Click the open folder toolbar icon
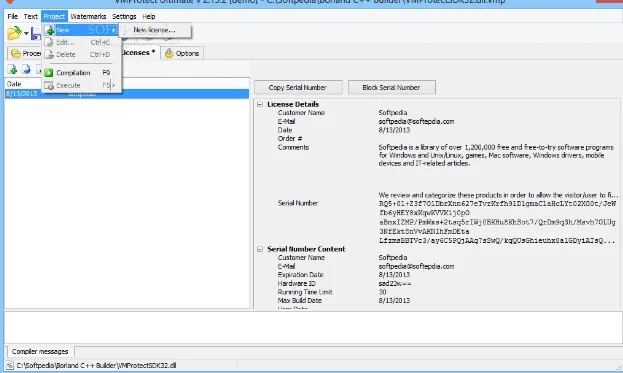Screen dimensions: 623x373 (14, 33)
